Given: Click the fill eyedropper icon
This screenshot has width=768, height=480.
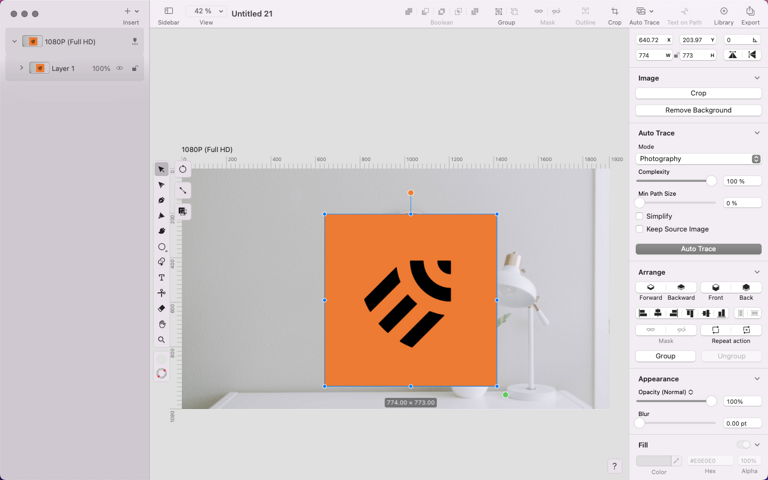Looking at the screenshot, I should pyautogui.click(x=676, y=460).
